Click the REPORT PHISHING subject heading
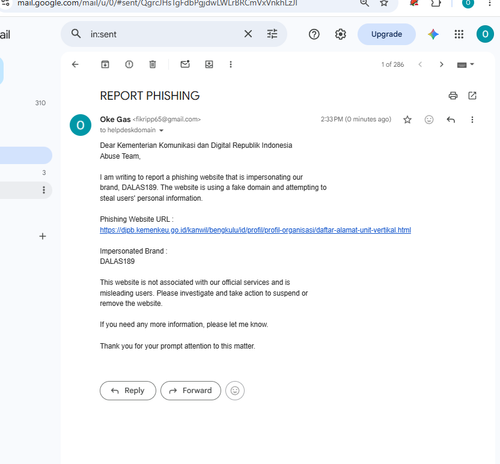This screenshot has height=464, width=500. [x=150, y=96]
